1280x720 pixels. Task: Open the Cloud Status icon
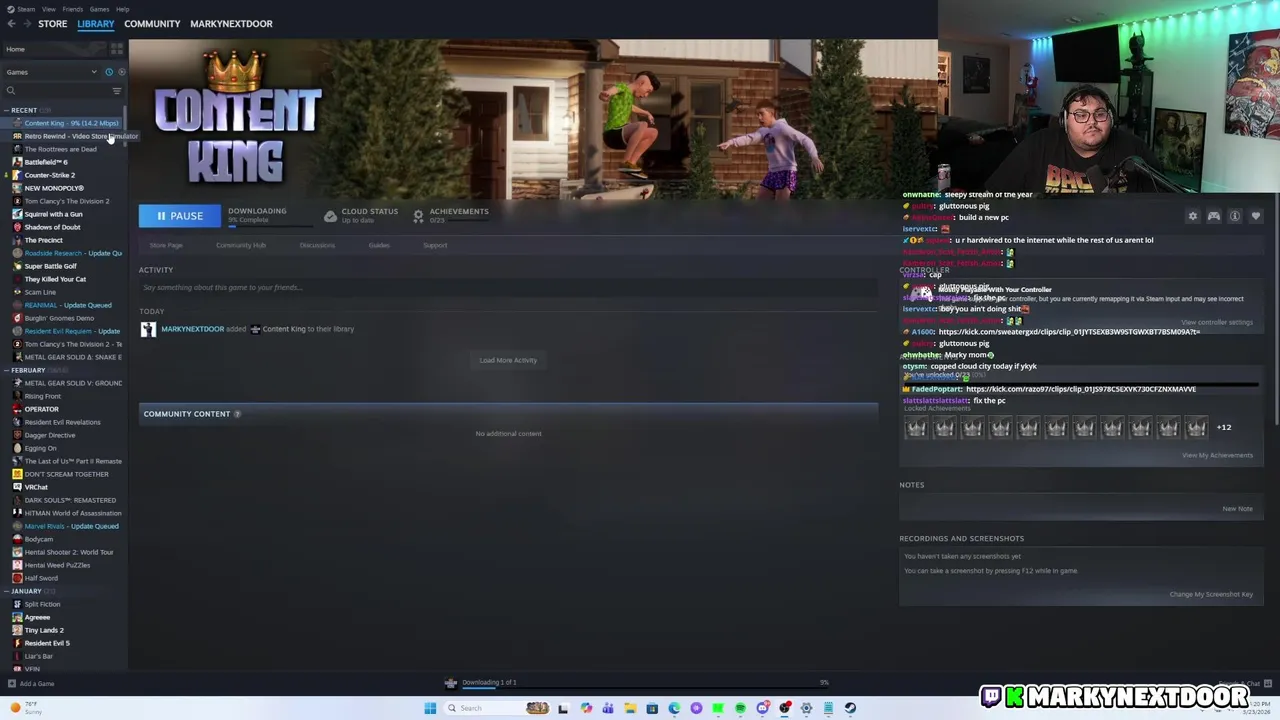pyautogui.click(x=330, y=216)
